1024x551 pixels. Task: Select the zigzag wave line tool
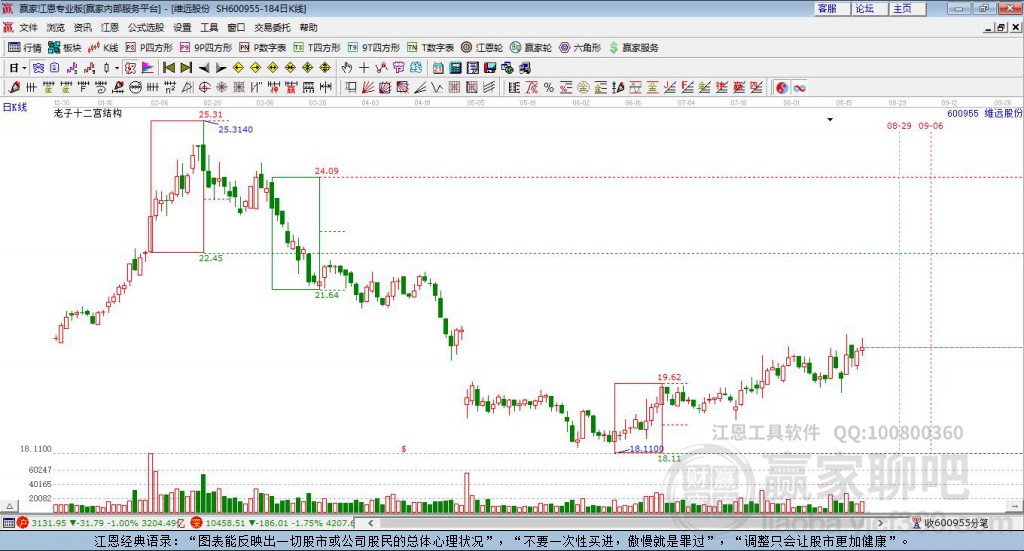click(436, 87)
